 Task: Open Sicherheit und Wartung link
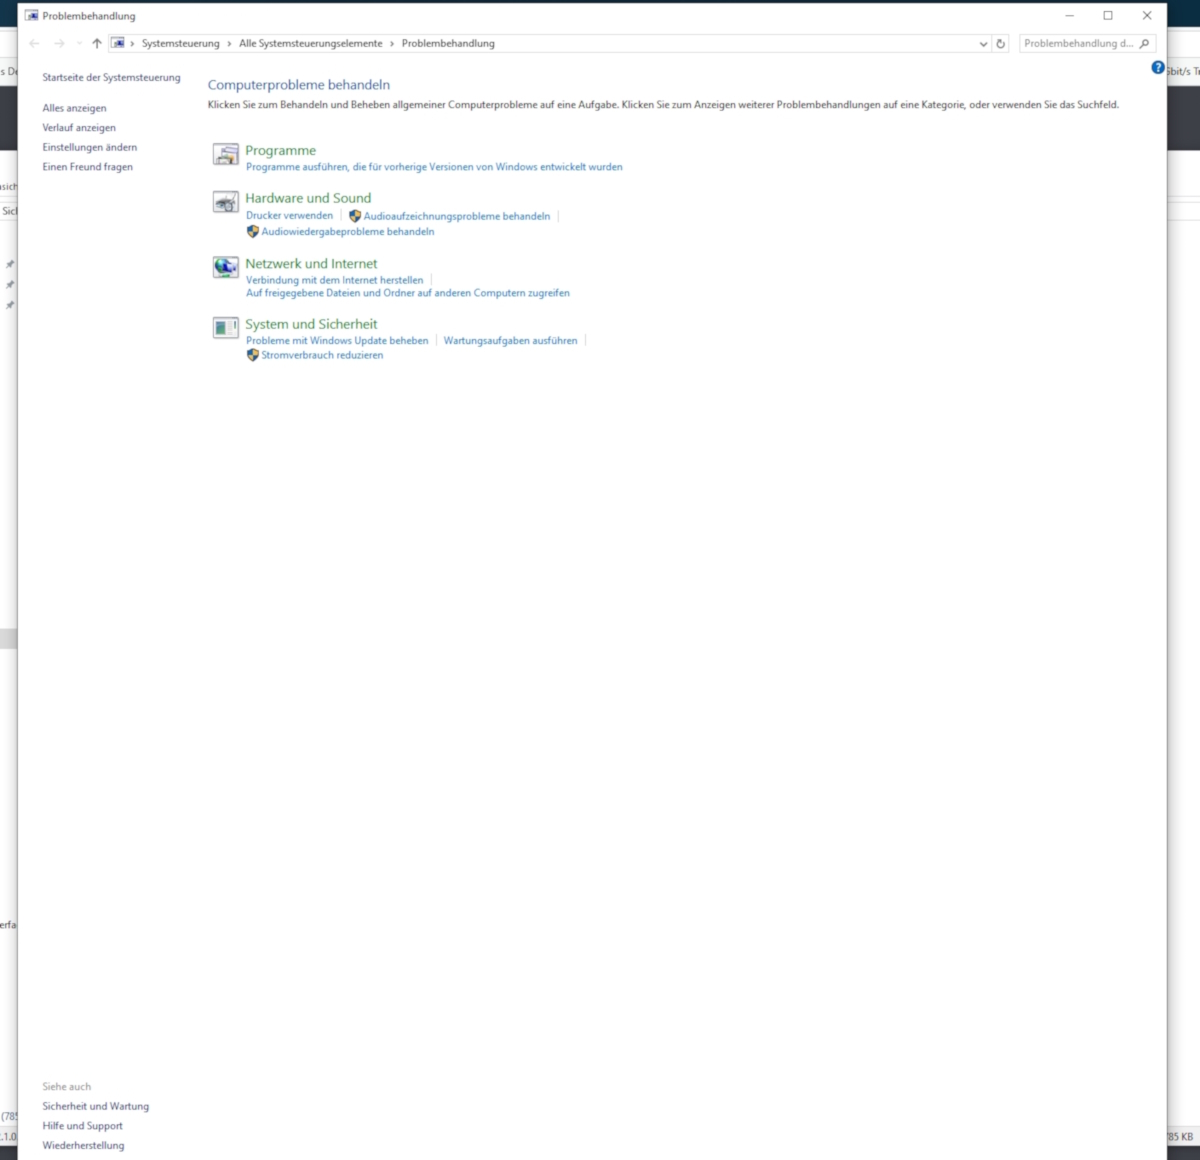pos(95,1106)
